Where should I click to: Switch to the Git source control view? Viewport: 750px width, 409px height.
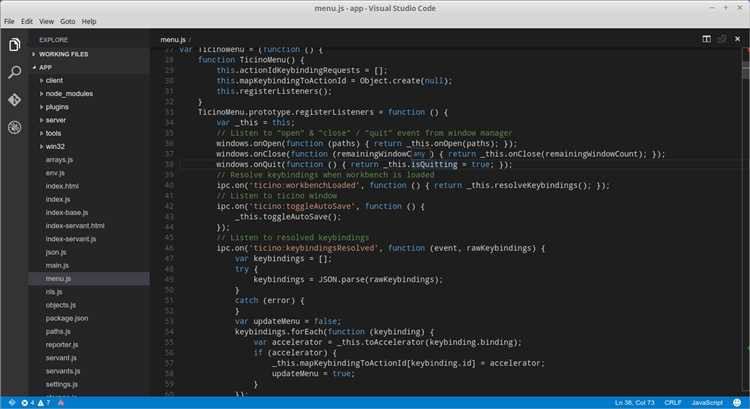coord(14,100)
